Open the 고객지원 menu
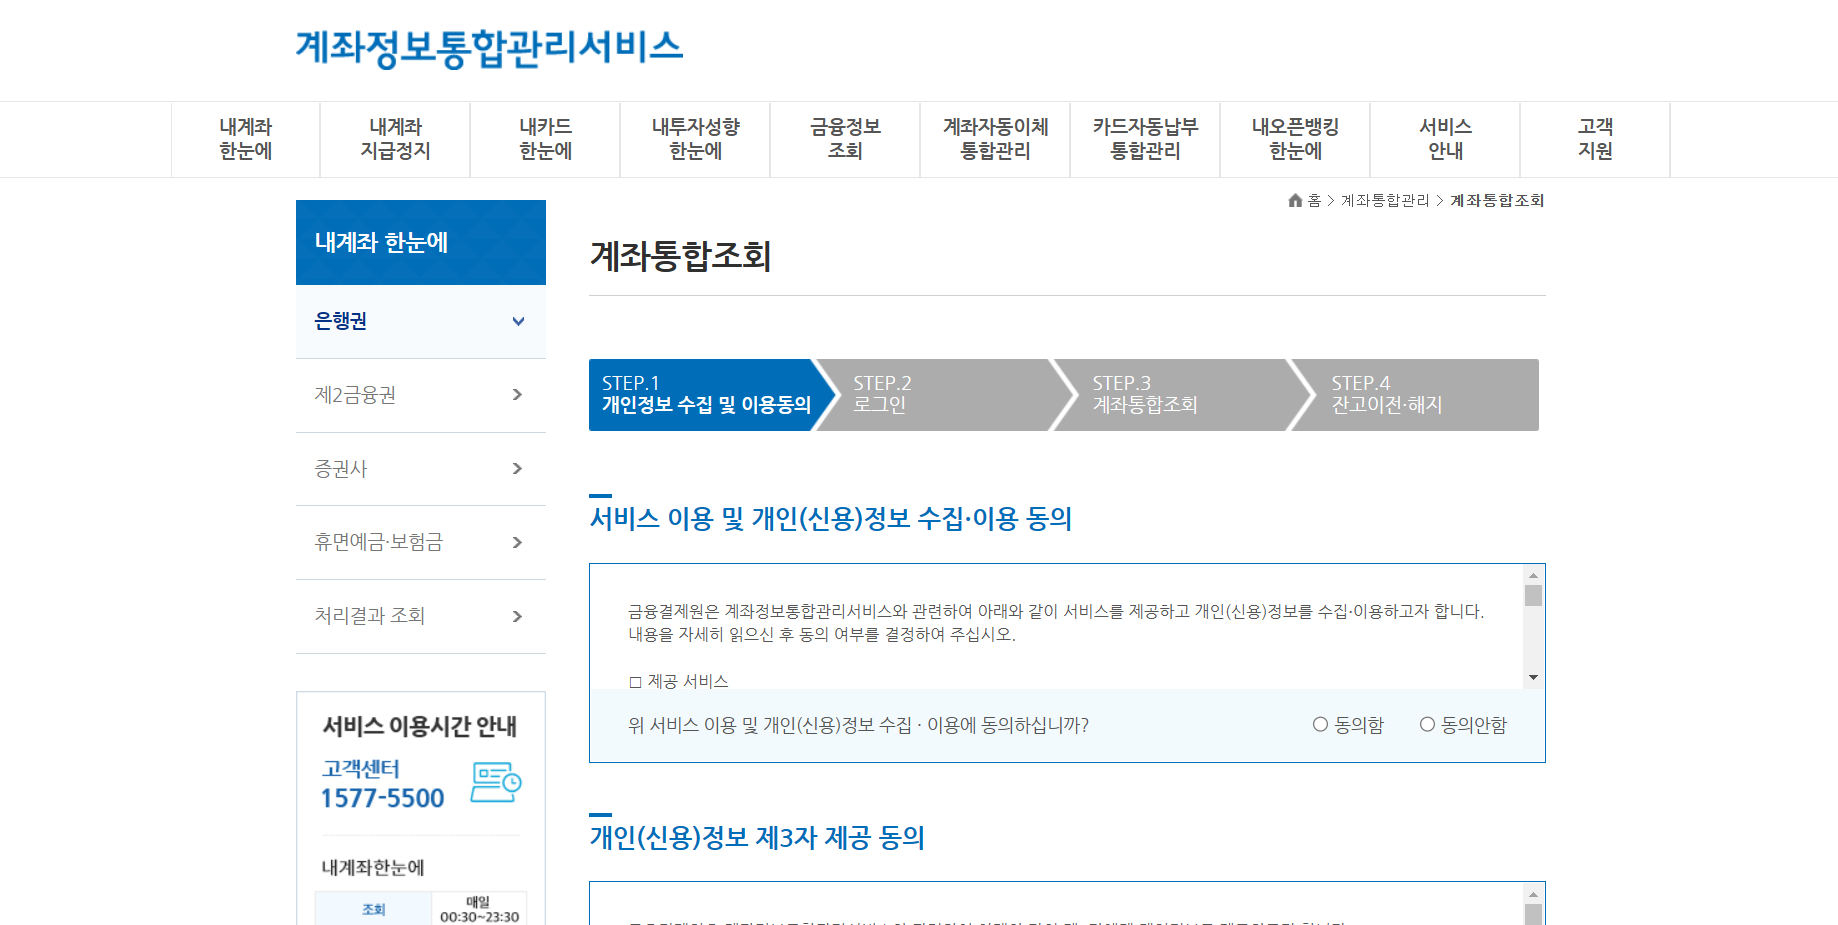 tap(1594, 139)
